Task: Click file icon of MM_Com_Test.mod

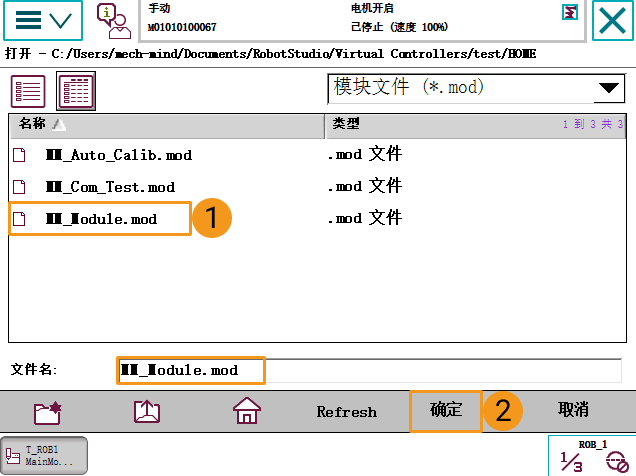Action: click(19, 187)
